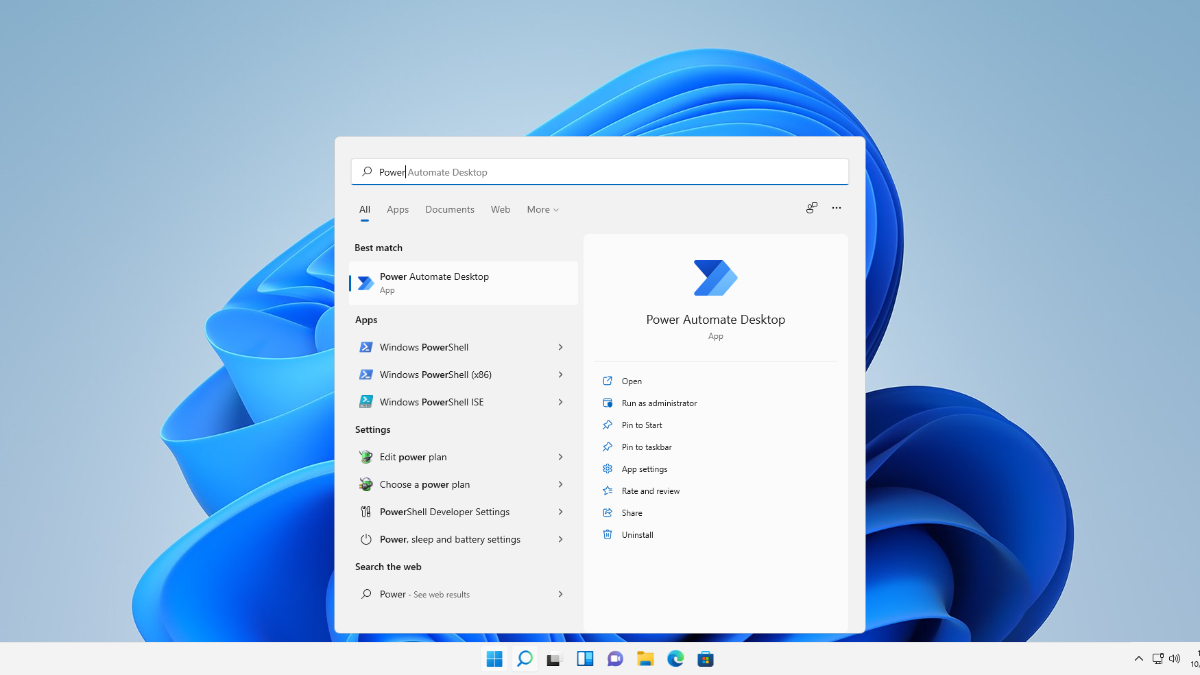
Task: Expand the Windows PowerShell result chevron
Action: pyautogui.click(x=559, y=346)
